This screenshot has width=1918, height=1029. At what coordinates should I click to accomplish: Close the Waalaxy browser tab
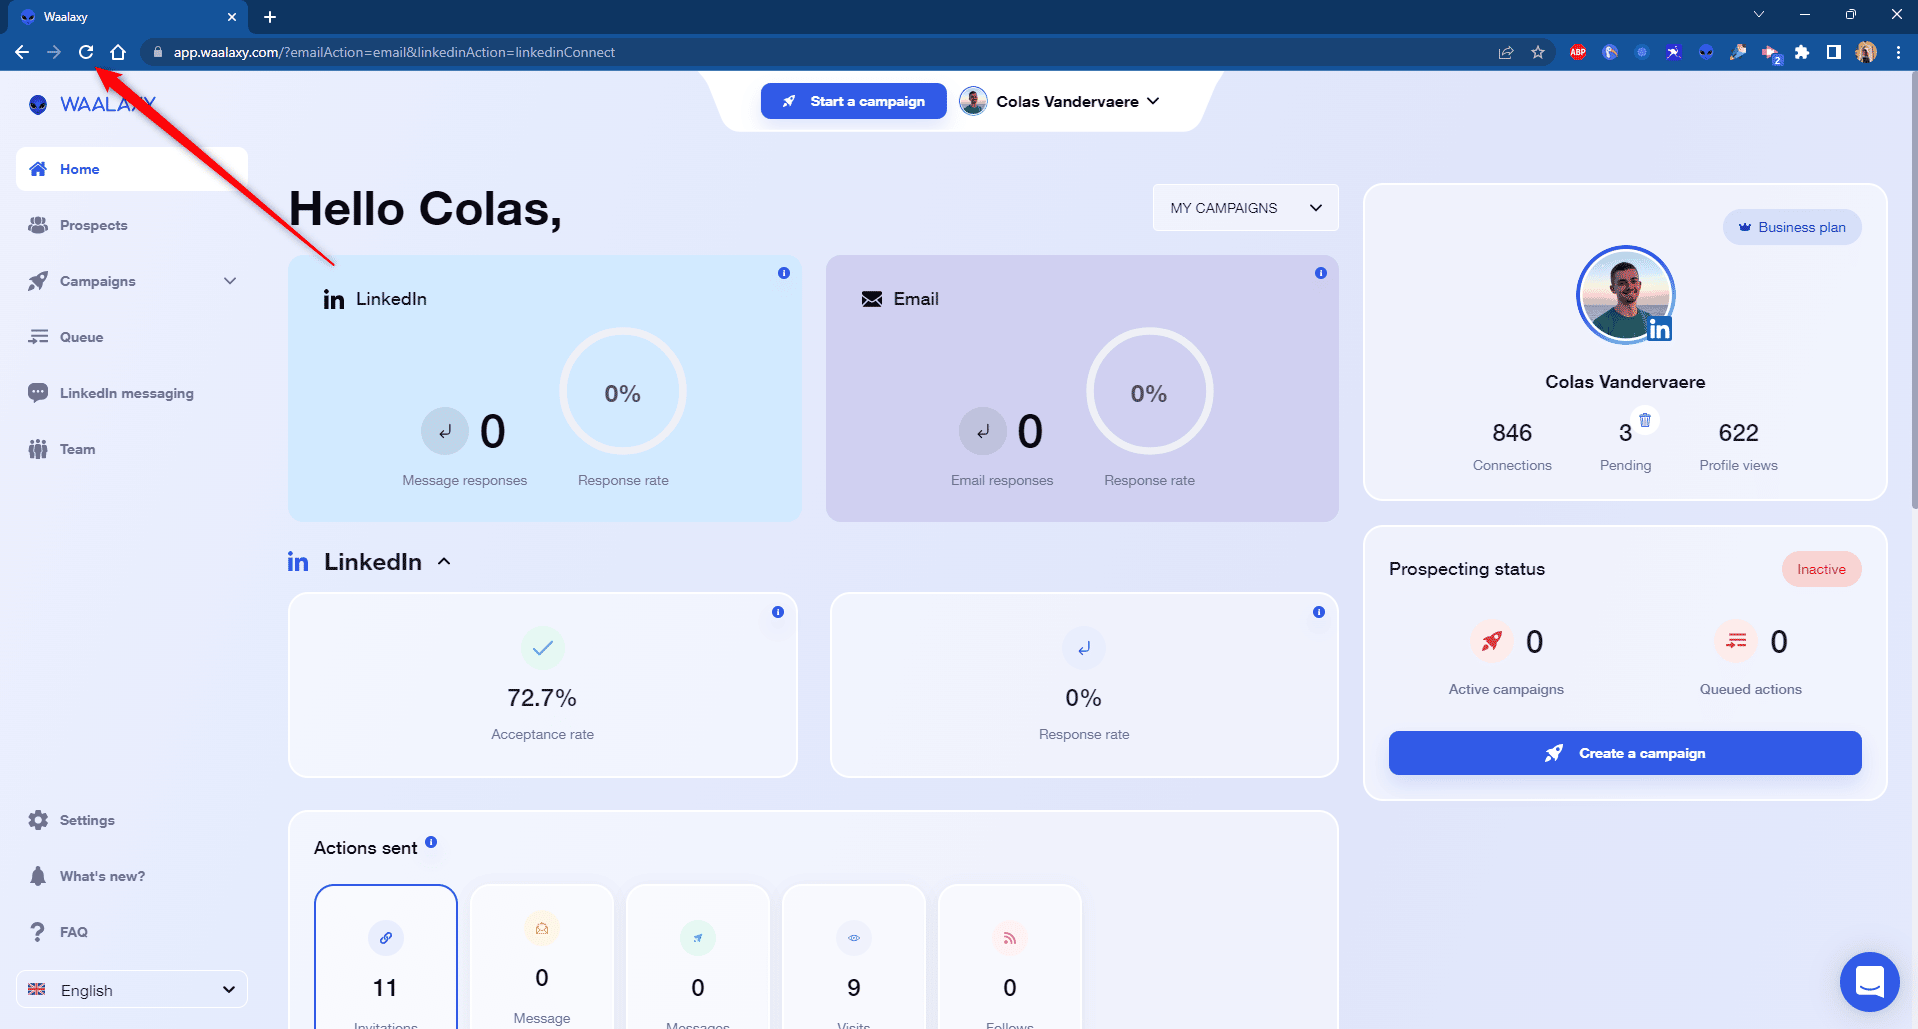tap(232, 17)
